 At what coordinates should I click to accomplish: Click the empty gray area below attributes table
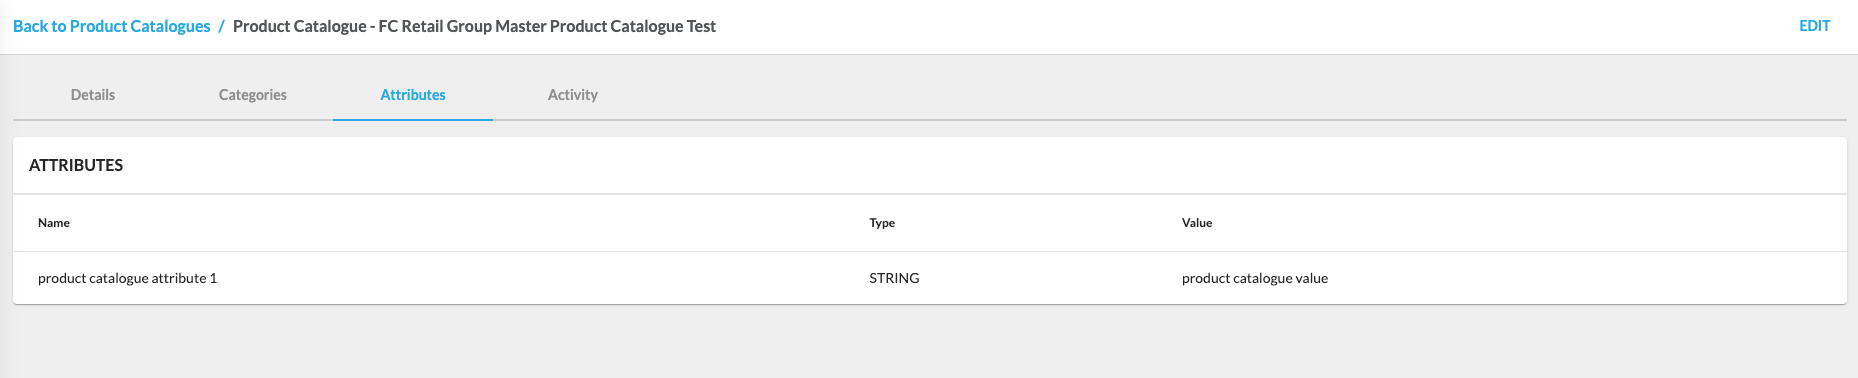929,342
